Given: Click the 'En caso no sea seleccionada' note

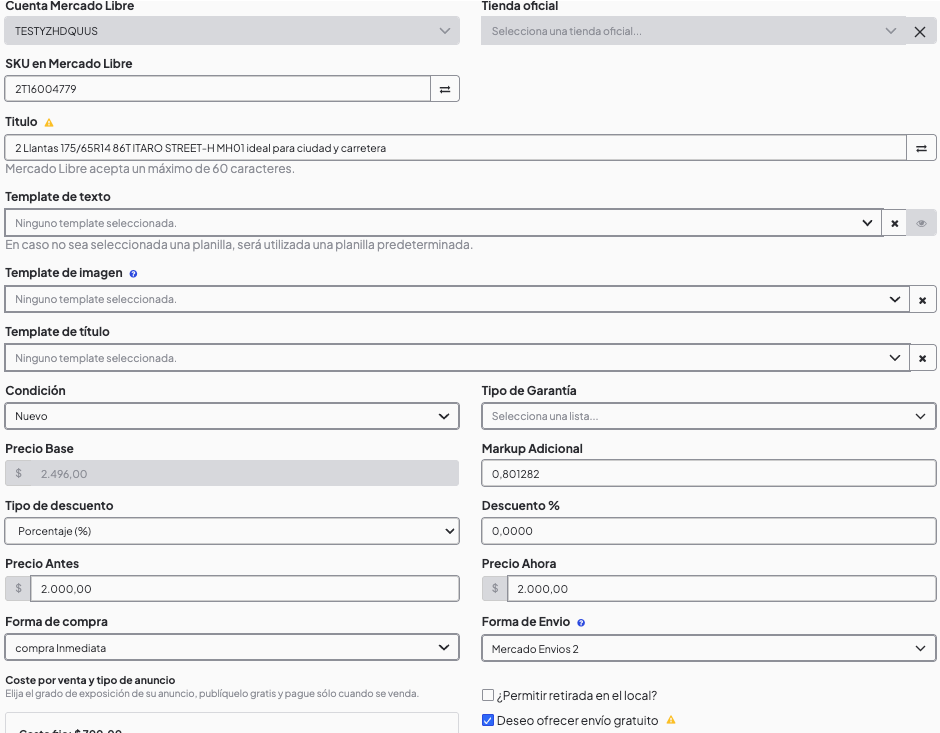Looking at the screenshot, I should click(239, 245).
